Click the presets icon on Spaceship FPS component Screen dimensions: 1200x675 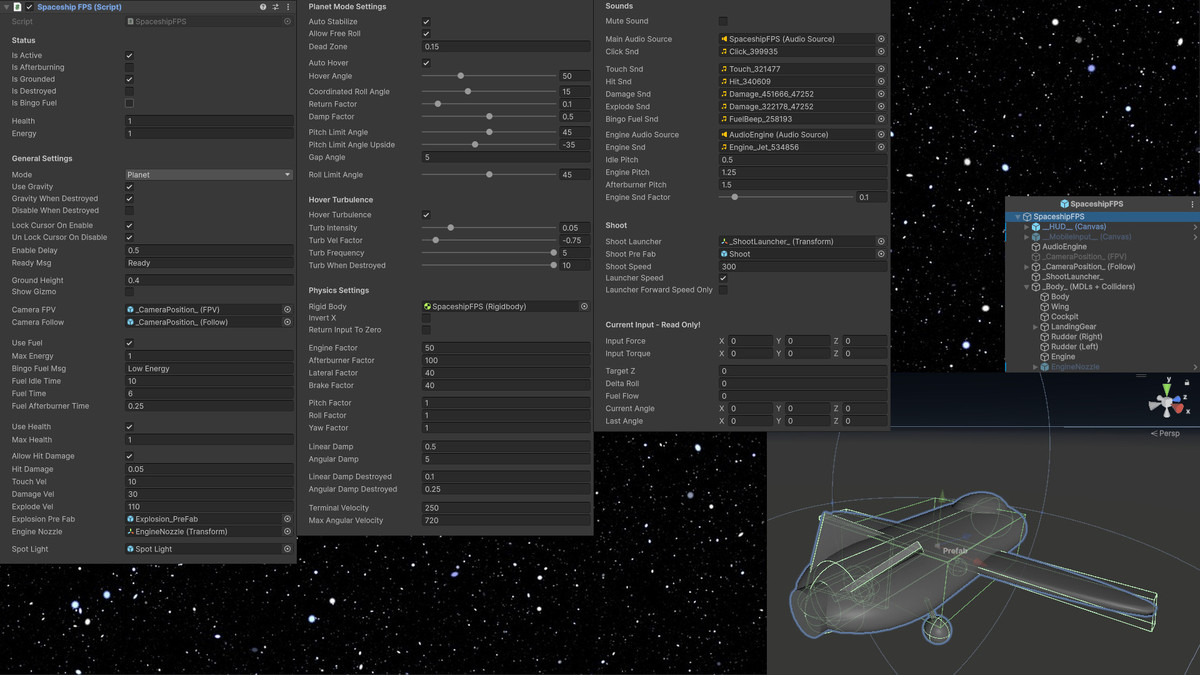pos(275,7)
